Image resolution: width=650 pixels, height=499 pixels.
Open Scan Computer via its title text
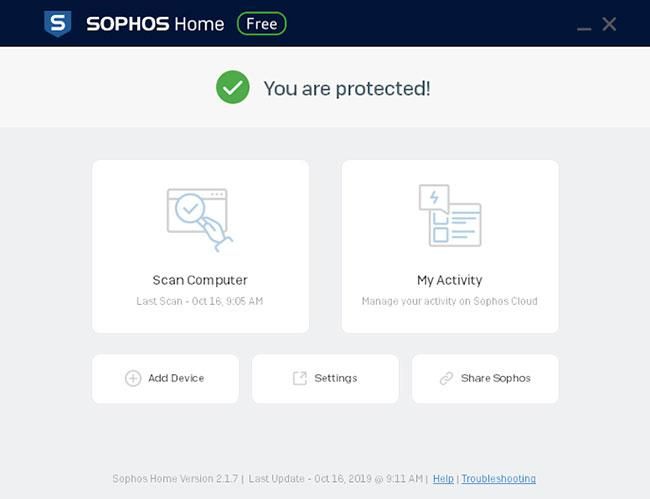click(200, 280)
